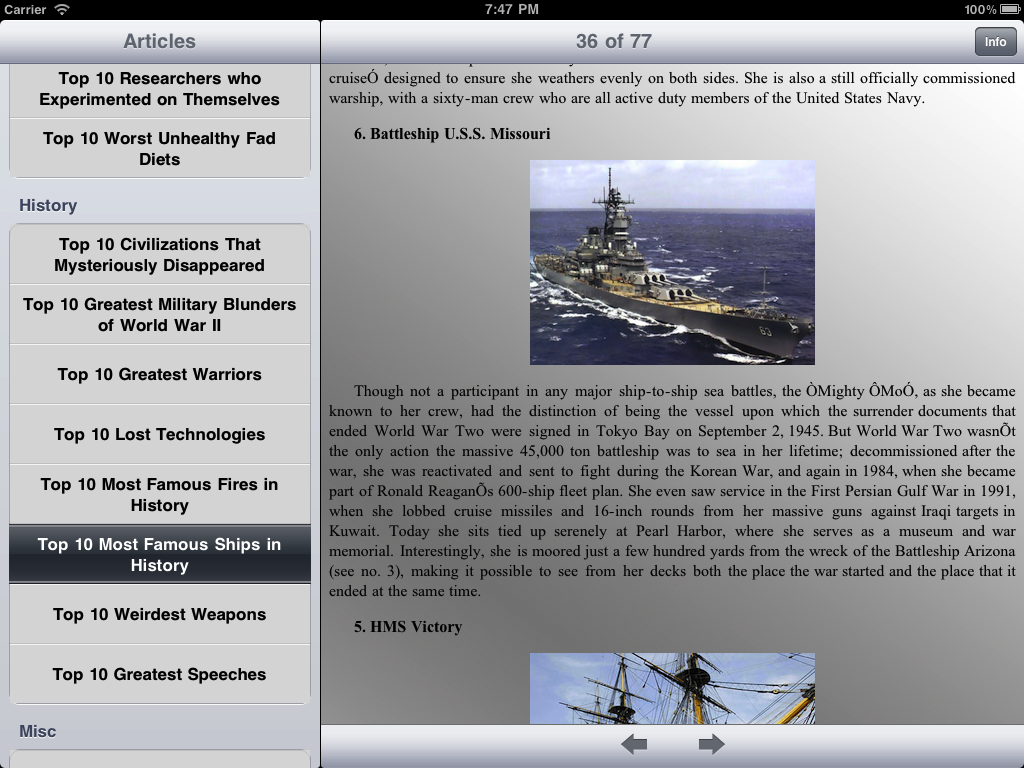
Task: Tap the battery icon in the status bar
Action: click(x=1010, y=9)
